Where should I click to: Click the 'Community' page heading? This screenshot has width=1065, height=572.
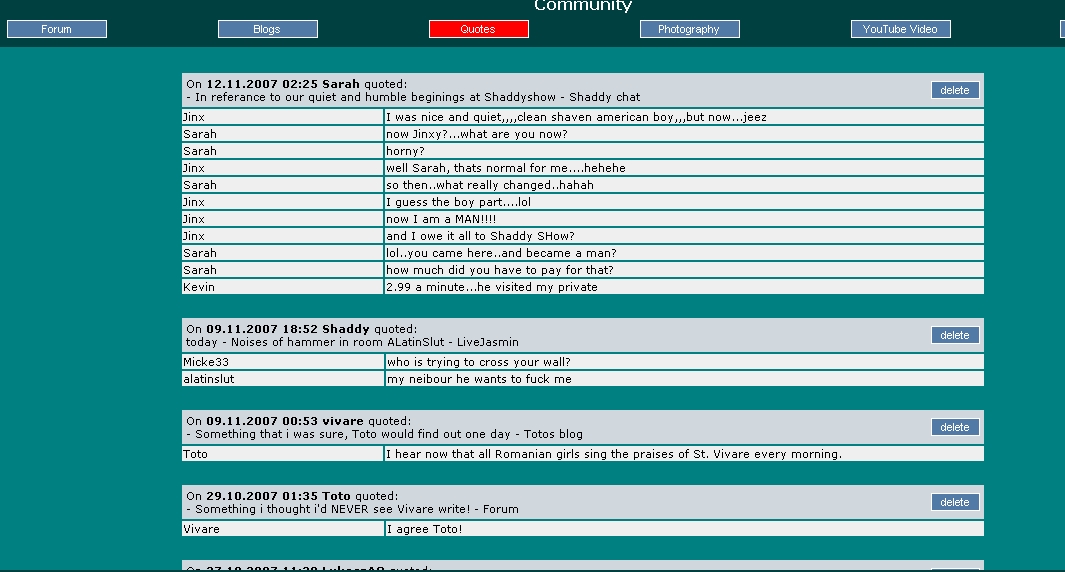(583, 6)
